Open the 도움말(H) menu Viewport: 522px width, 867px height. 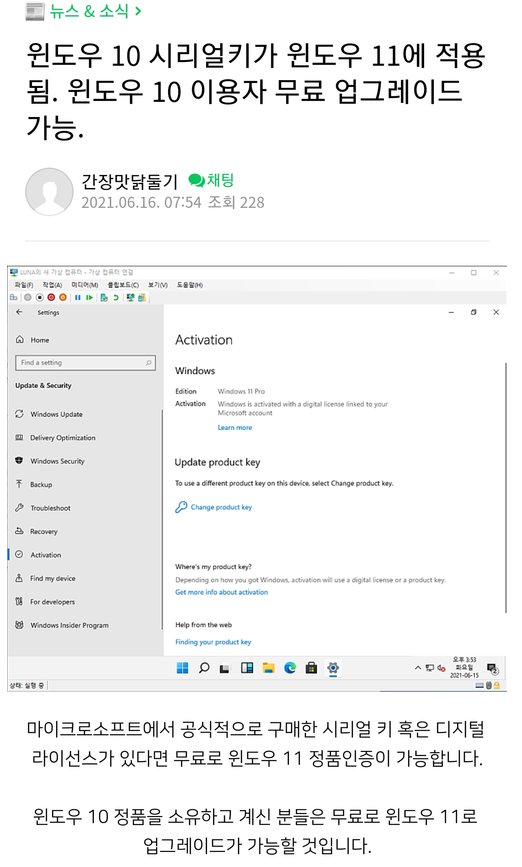(x=190, y=285)
